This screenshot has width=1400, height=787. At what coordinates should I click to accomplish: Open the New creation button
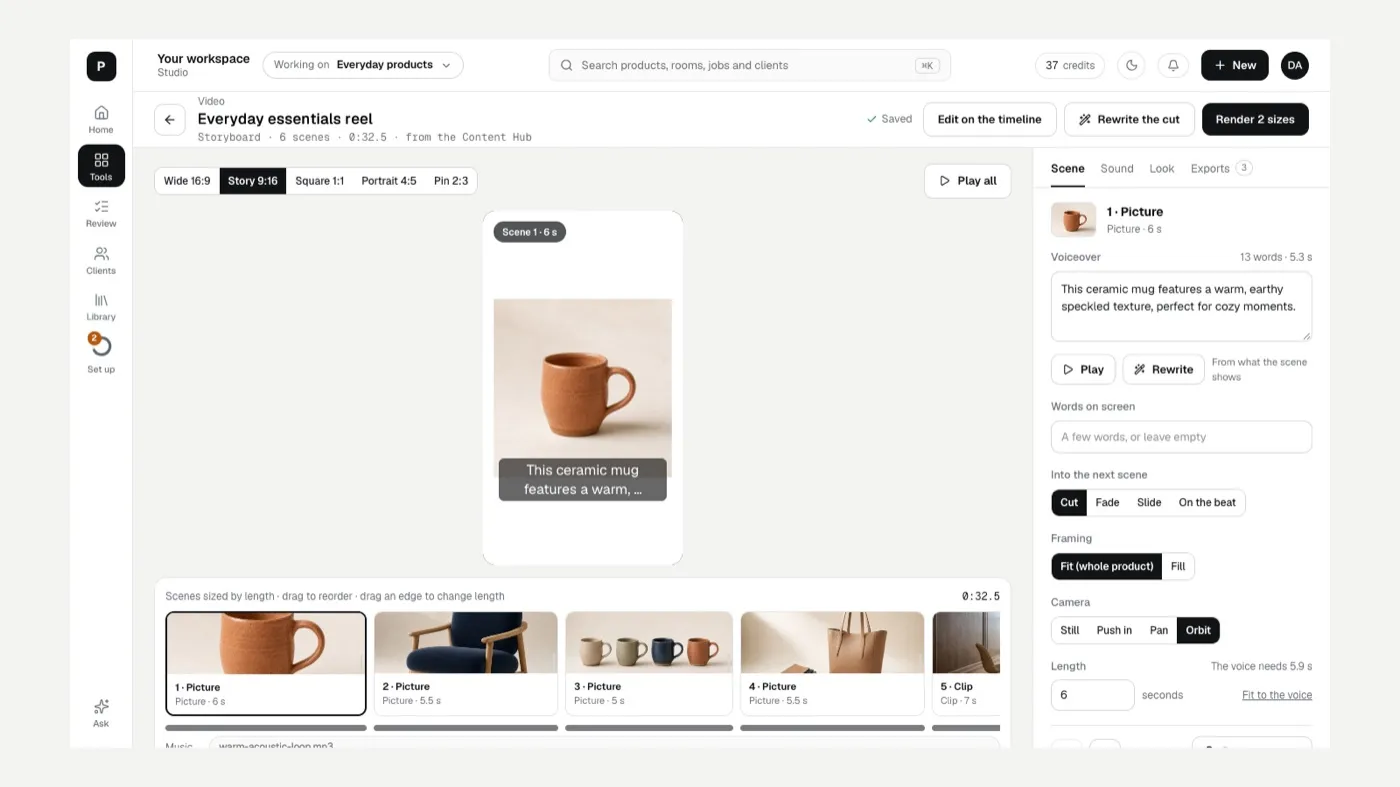1235,65
